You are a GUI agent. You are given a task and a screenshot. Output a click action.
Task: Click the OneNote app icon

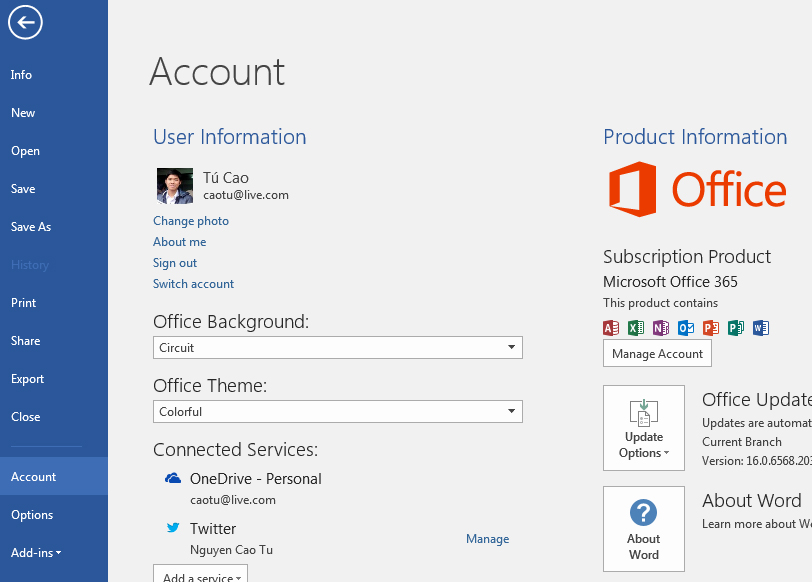(x=661, y=328)
